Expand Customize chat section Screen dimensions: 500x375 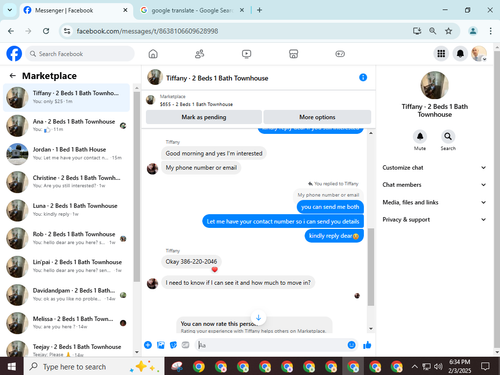[434, 168]
